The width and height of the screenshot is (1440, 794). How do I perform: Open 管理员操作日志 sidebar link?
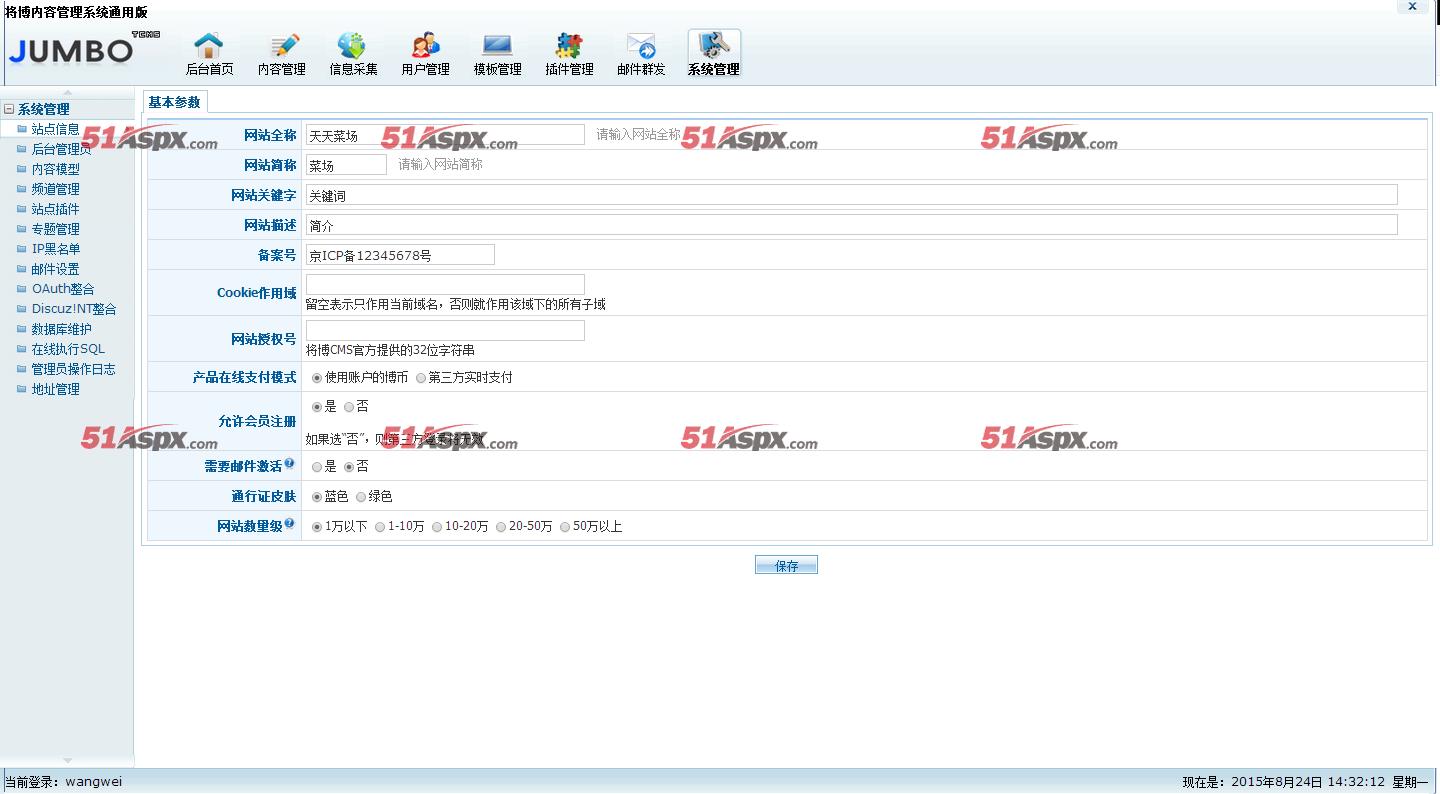pos(73,369)
